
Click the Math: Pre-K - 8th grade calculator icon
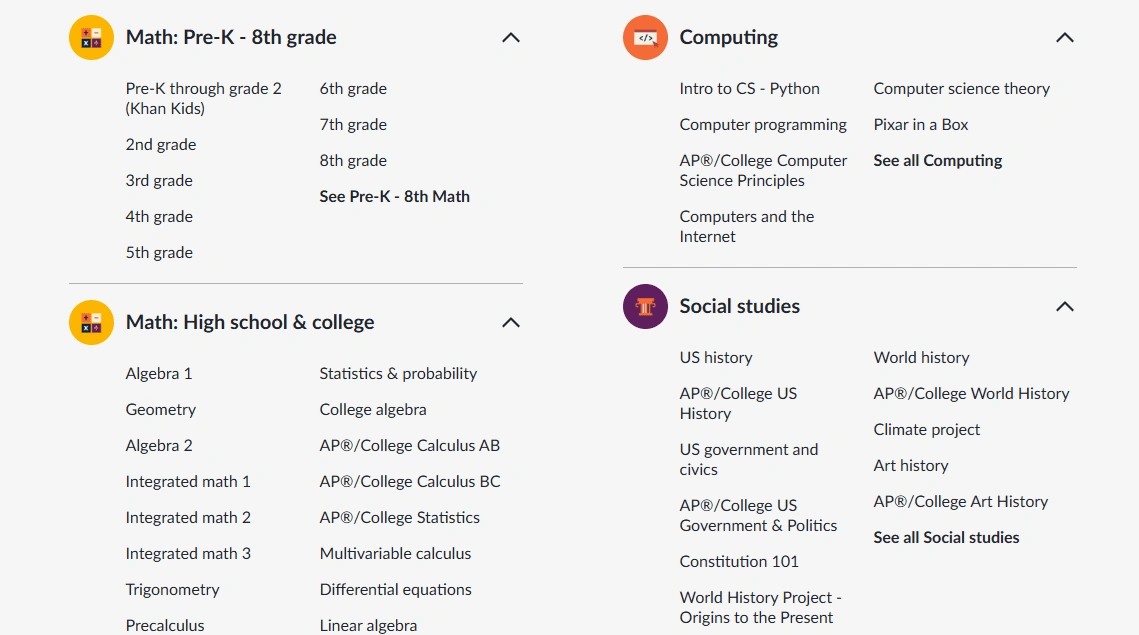[91, 37]
